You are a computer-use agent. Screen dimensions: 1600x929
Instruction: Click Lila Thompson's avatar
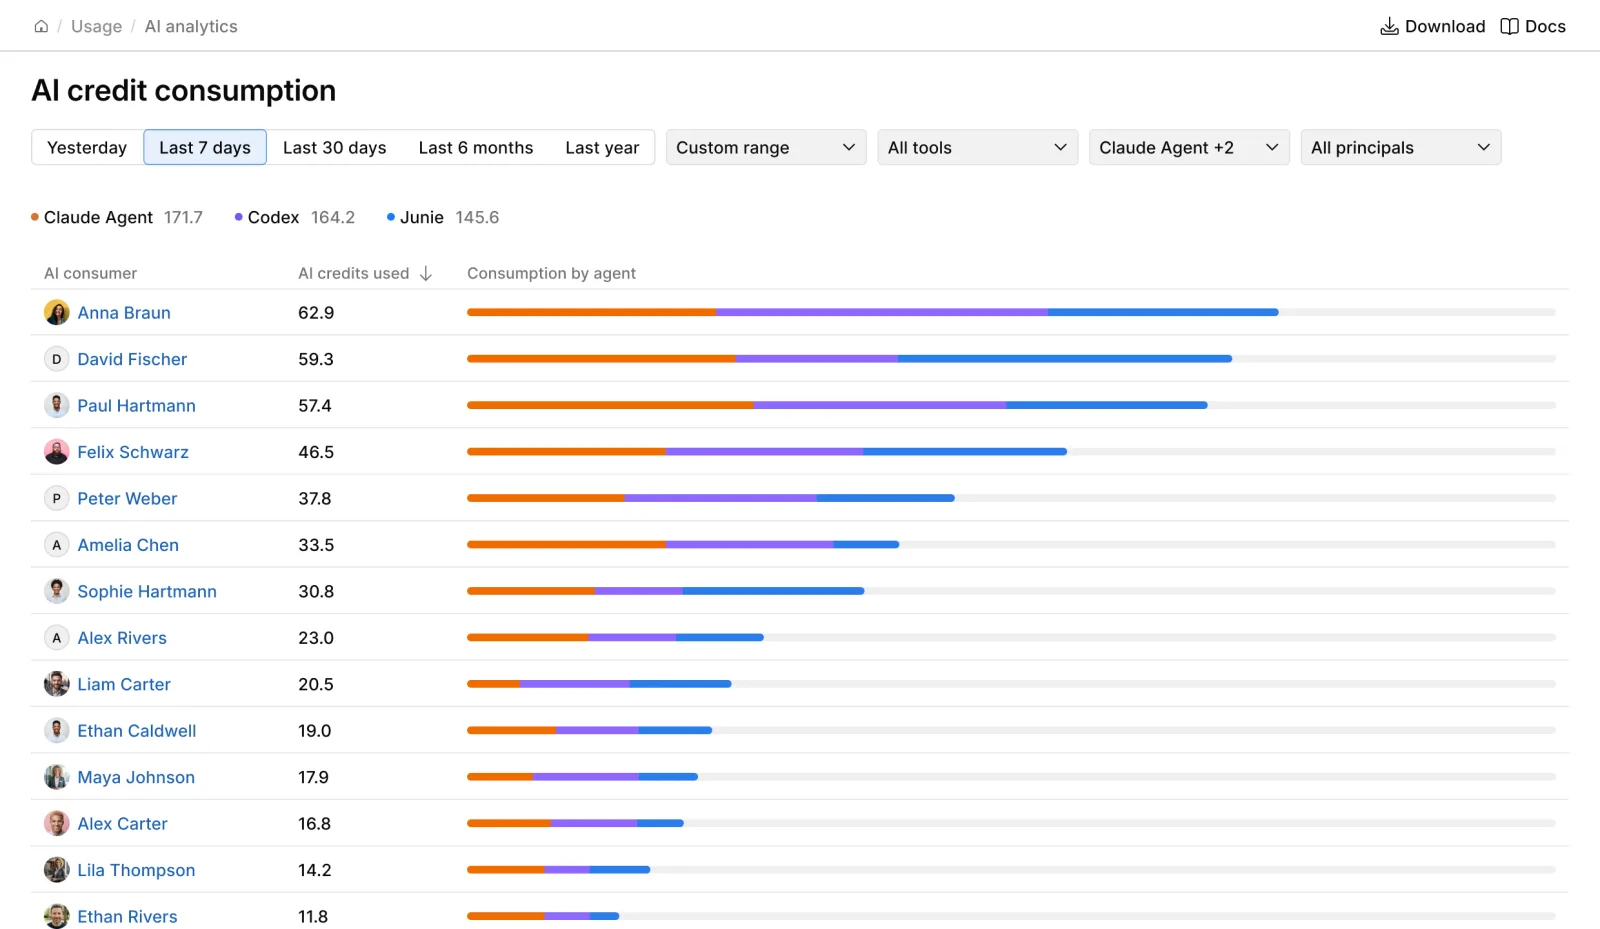tap(57, 870)
